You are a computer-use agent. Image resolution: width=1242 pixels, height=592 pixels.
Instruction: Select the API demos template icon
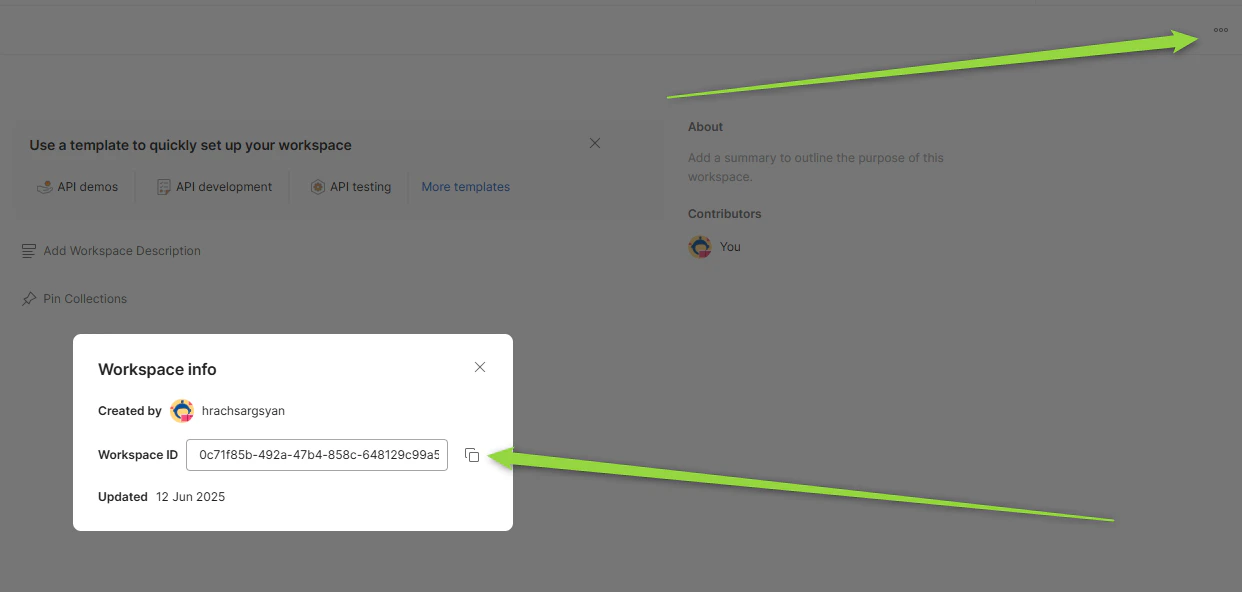coord(44,186)
